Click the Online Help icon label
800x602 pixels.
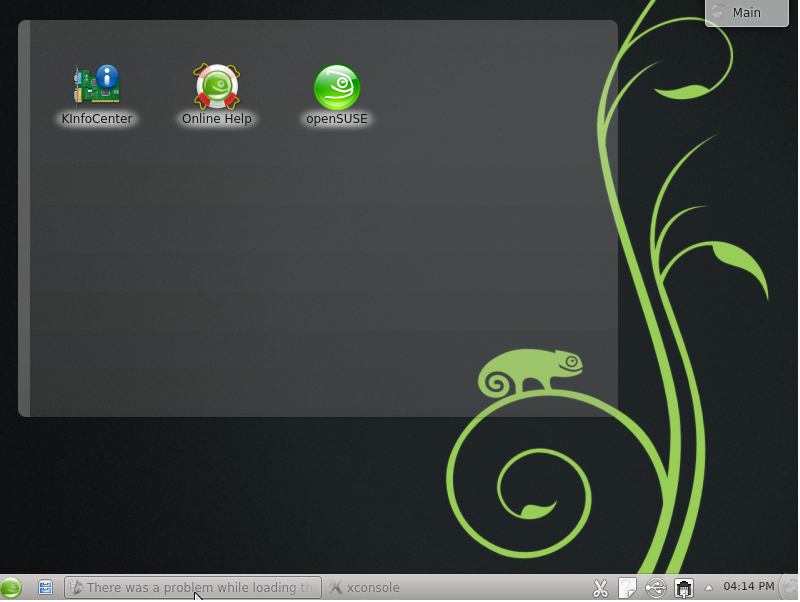(x=216, y=119)
